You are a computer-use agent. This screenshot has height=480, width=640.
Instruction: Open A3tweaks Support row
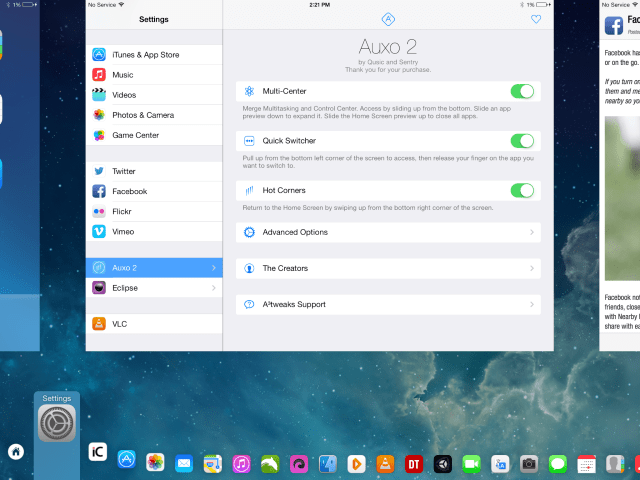(x=388, y=304)
